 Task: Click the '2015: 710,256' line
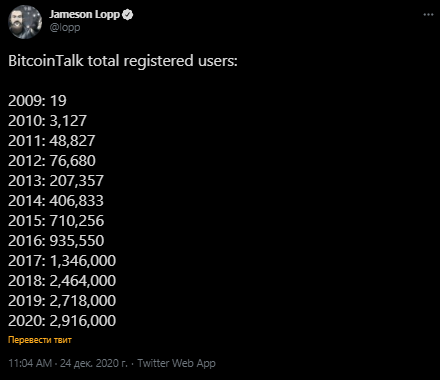(x=56, y=221)
